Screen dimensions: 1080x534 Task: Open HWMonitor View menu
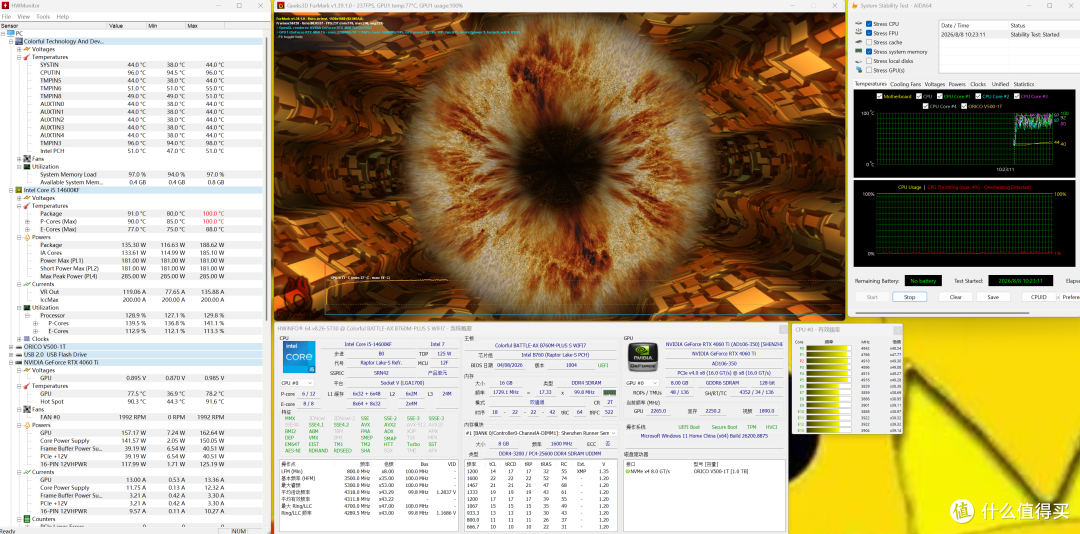pyautogui.click(x=23, y=16)
